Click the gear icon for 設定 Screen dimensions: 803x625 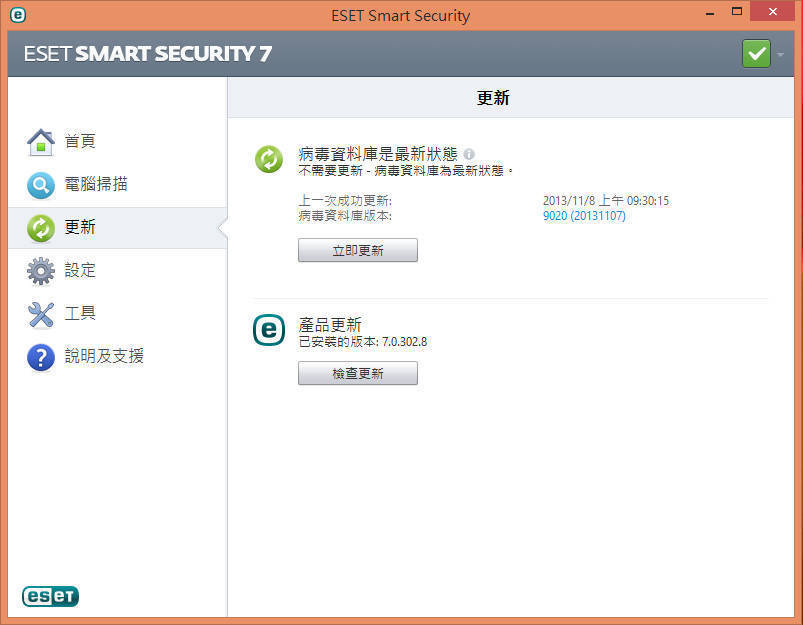pos(40,271)
